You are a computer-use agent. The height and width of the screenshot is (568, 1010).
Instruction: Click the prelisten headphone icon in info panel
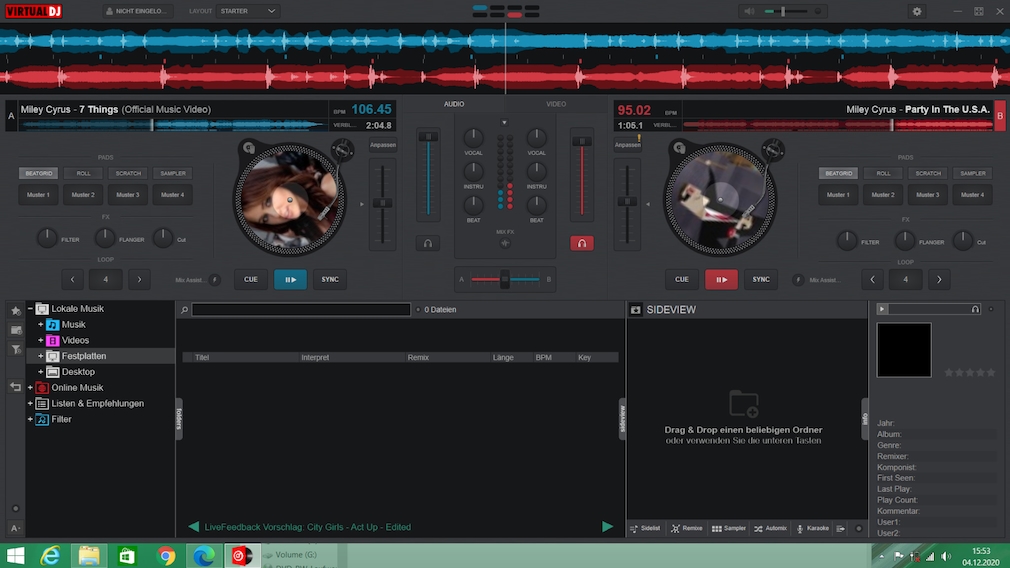click(975, 309)
